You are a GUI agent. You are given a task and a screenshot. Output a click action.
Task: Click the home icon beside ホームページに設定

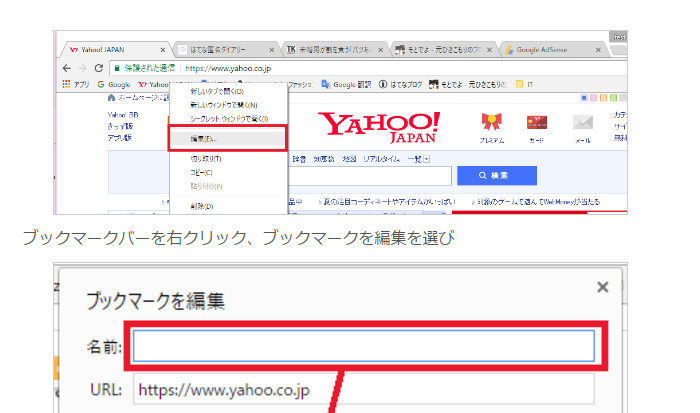coord(111,98)
